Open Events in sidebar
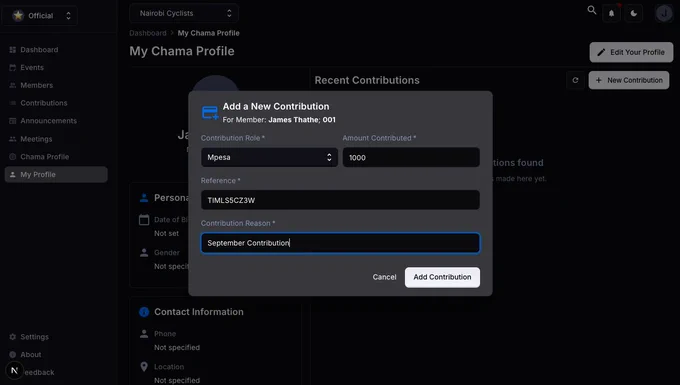The image size is (680, 385). [x=32, y=68]
